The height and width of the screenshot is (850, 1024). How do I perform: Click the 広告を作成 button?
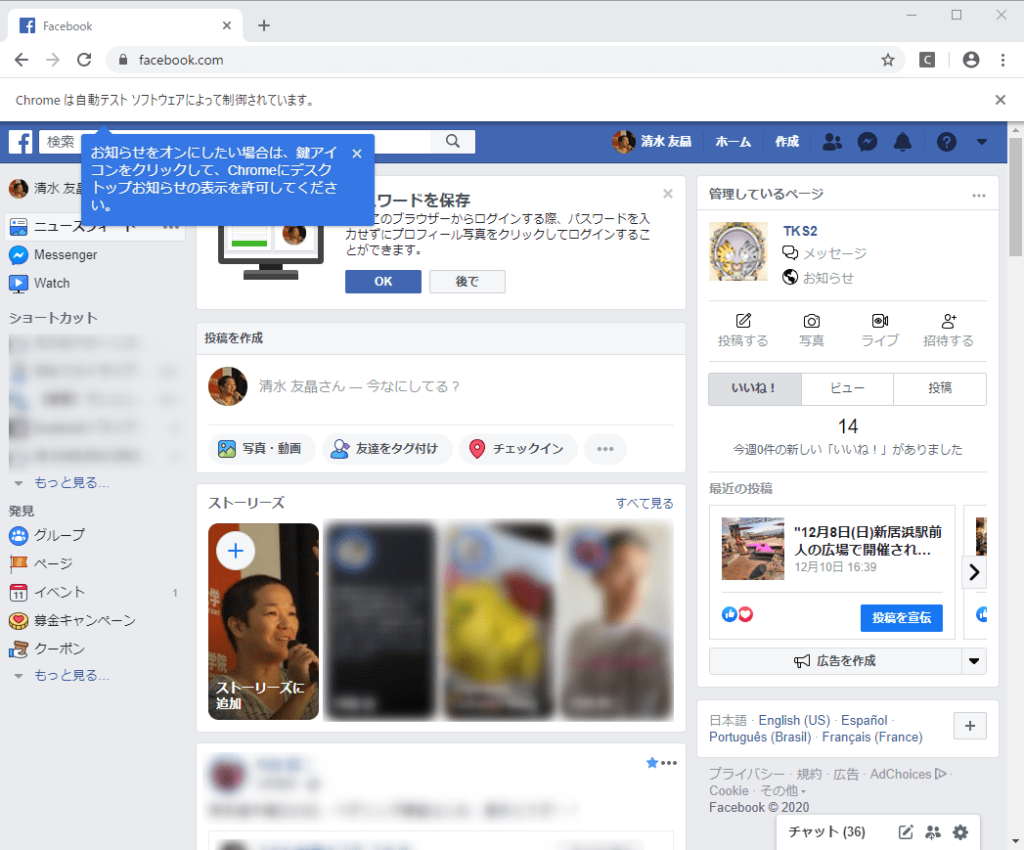(x=835, y=661)
